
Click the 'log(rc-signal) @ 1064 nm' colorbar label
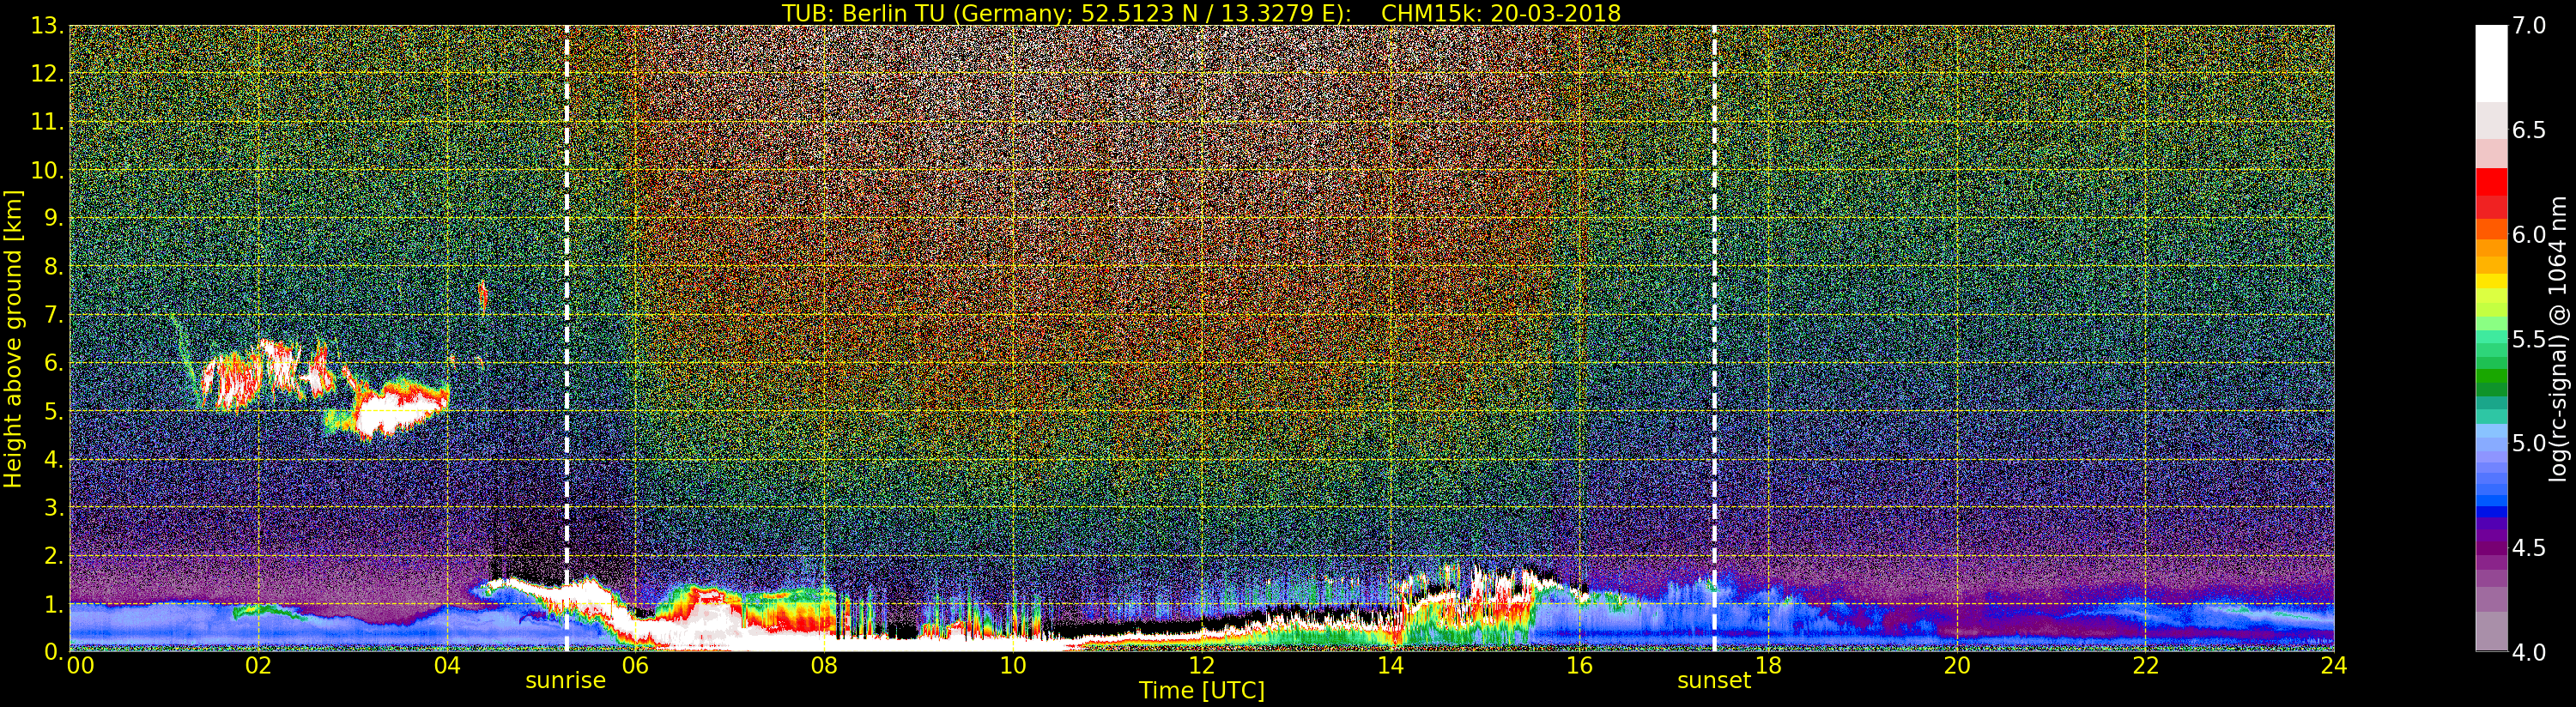(2557, 338)
